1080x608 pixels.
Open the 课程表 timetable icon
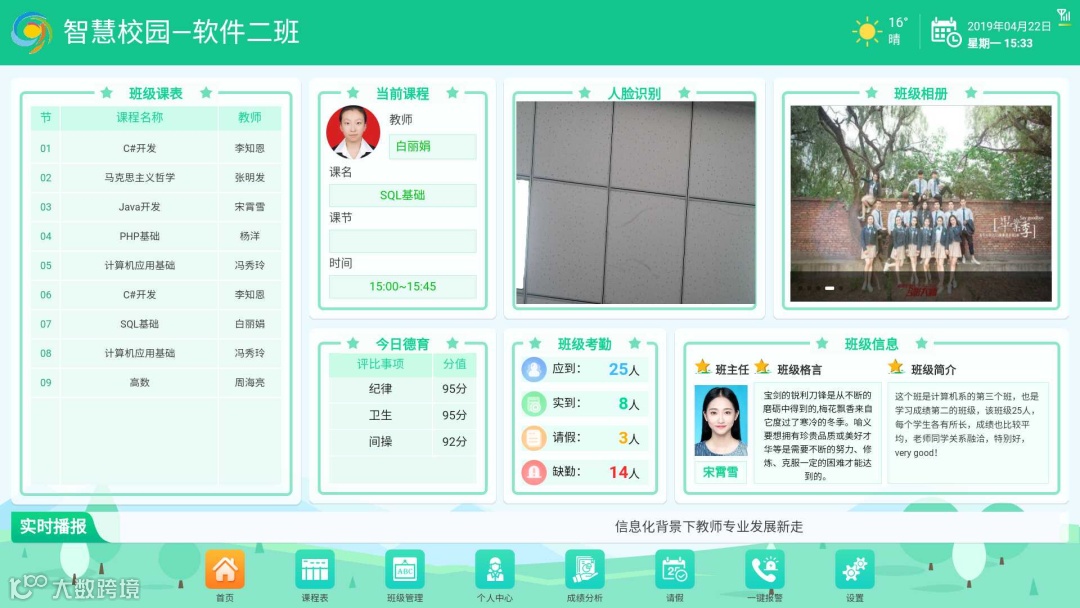[x=315, y=570]
